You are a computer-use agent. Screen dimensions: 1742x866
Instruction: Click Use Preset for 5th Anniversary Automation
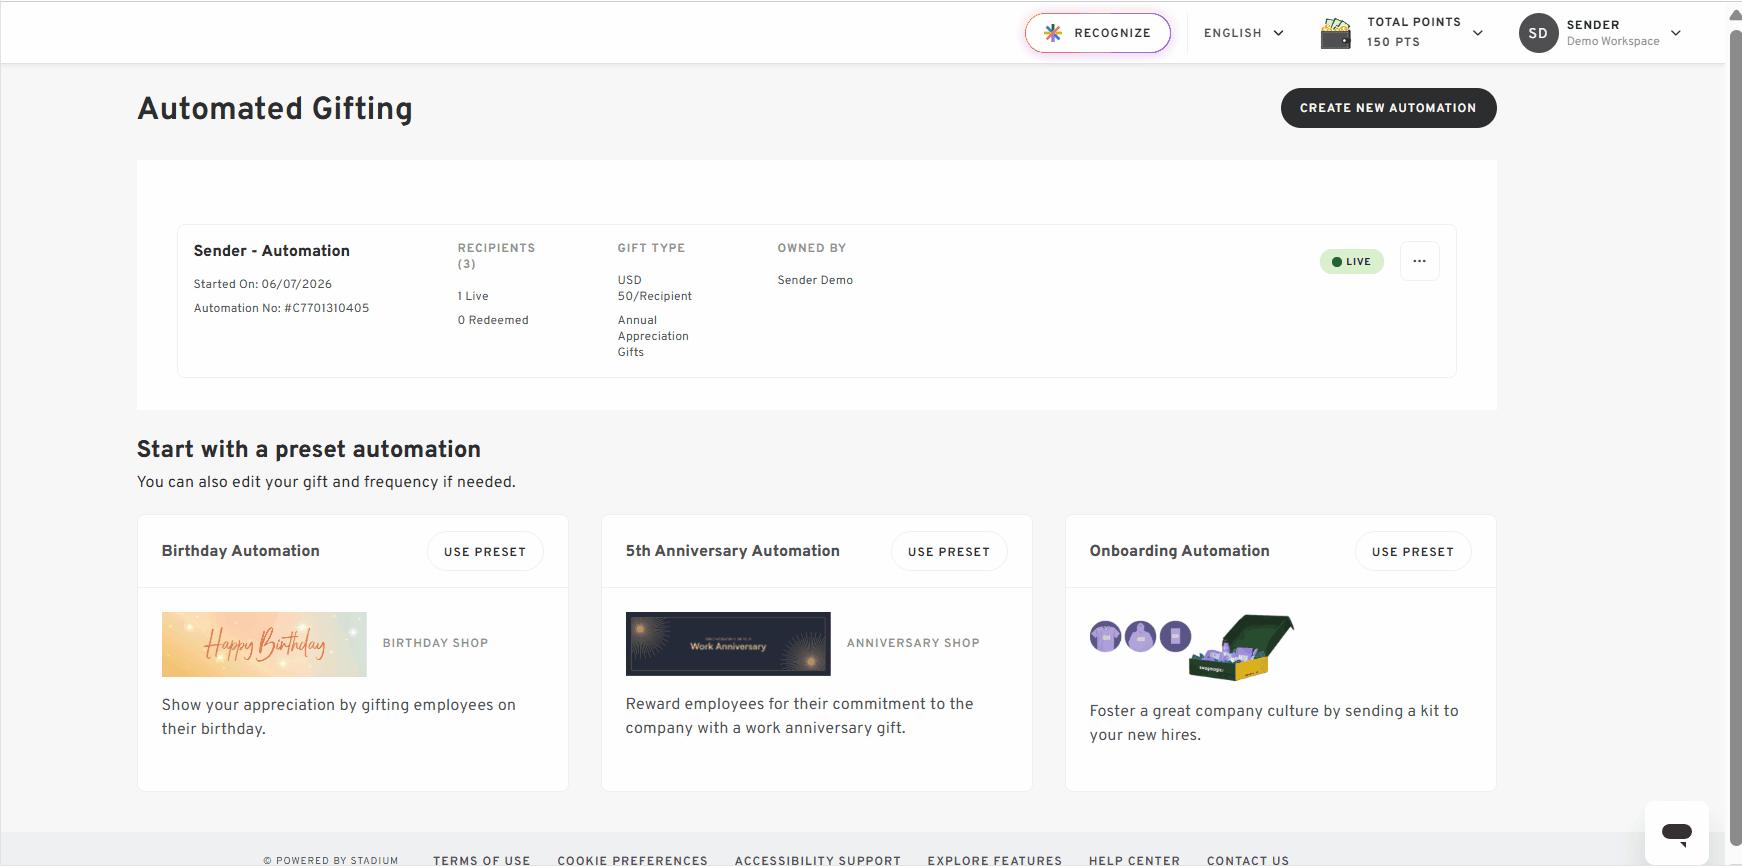click(949, 551)
